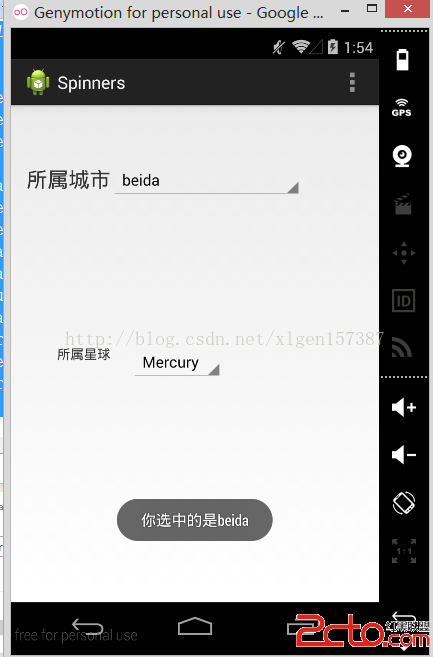
Task: Open the overflow menu in Spinners action bar
Action: (x=352, y=82)
